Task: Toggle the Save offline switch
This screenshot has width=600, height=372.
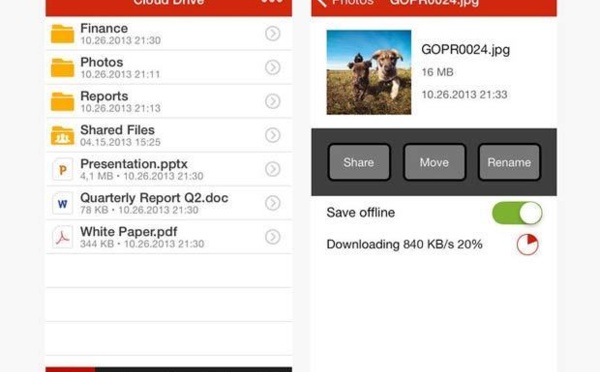Action: click(x=517, y=213)
